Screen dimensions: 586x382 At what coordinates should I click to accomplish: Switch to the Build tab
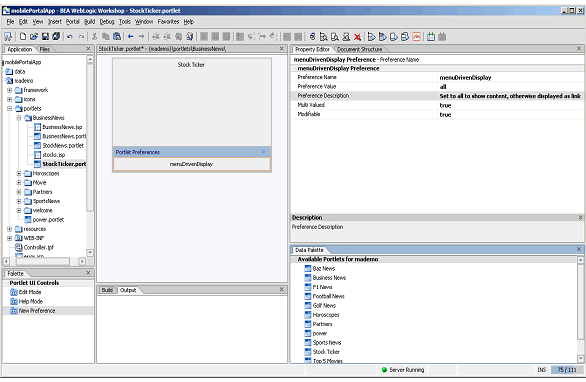pos(107,290)
